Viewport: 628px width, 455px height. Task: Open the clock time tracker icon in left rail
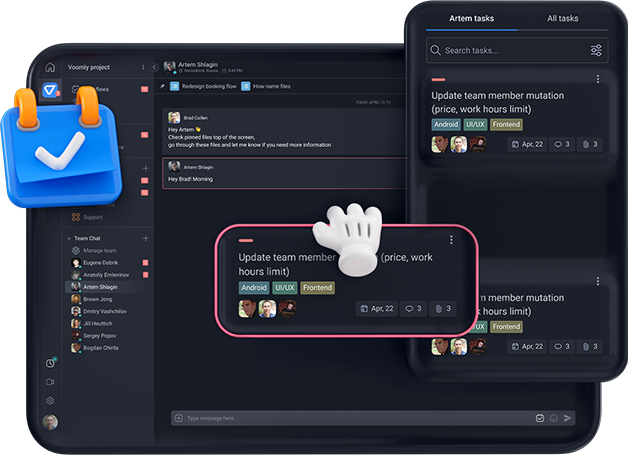(50, 363)
